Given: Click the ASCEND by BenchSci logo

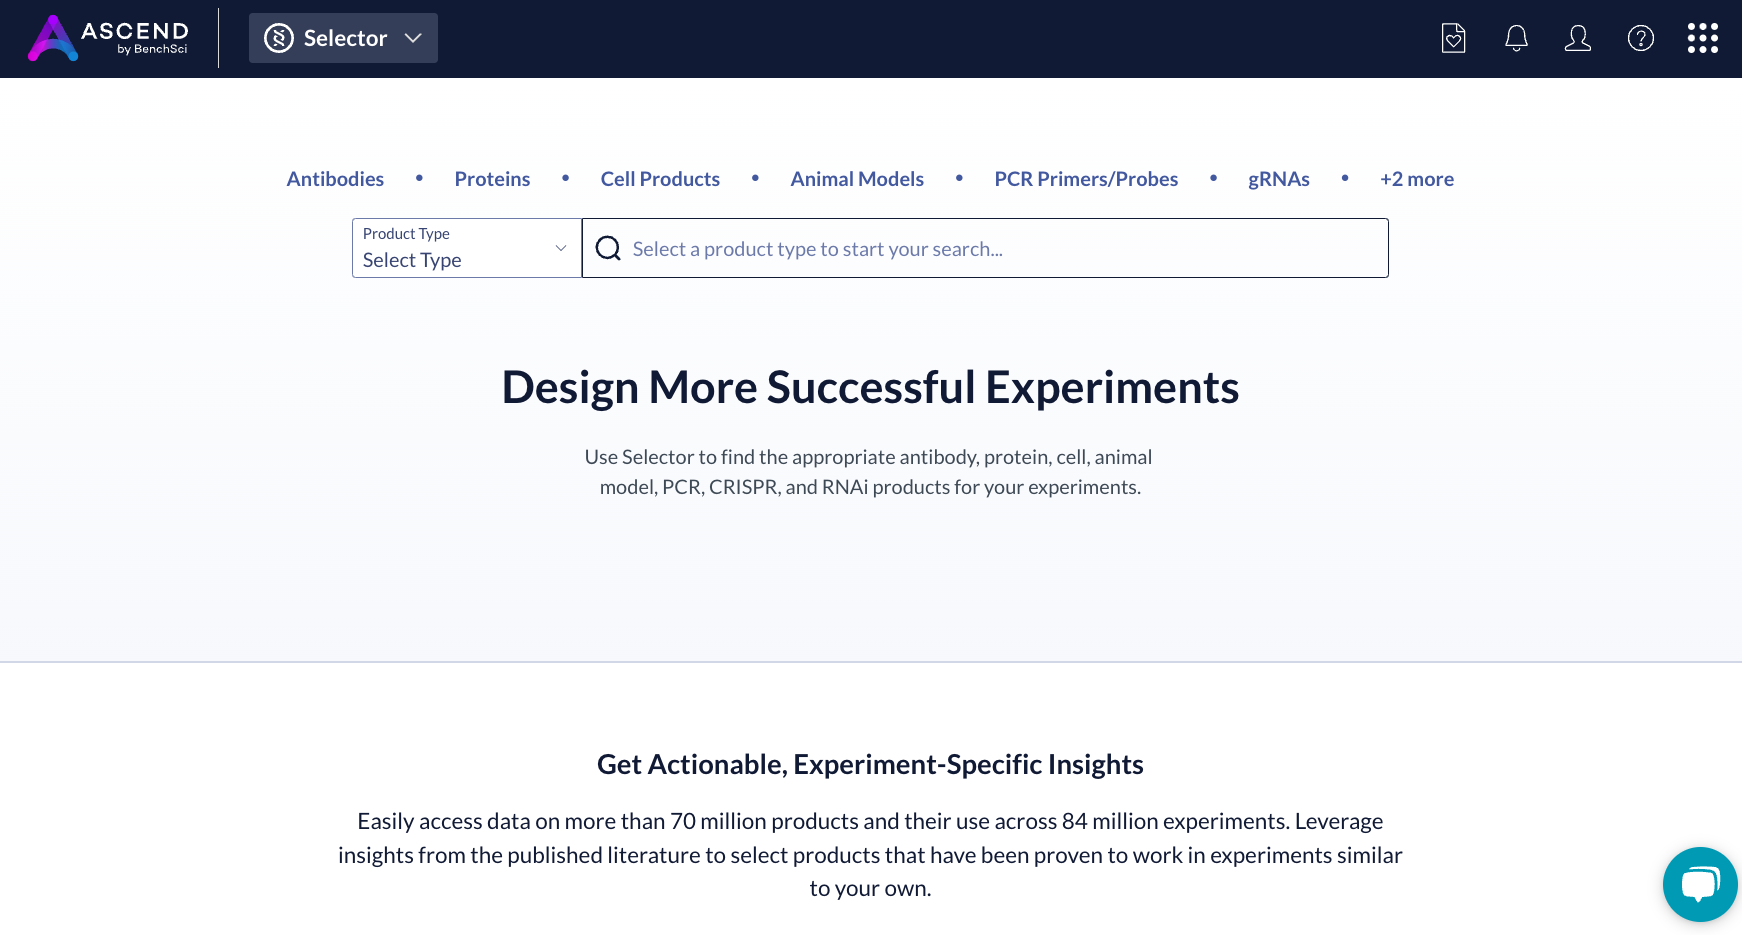Looking at the screenshot, I should pos(108,38).
